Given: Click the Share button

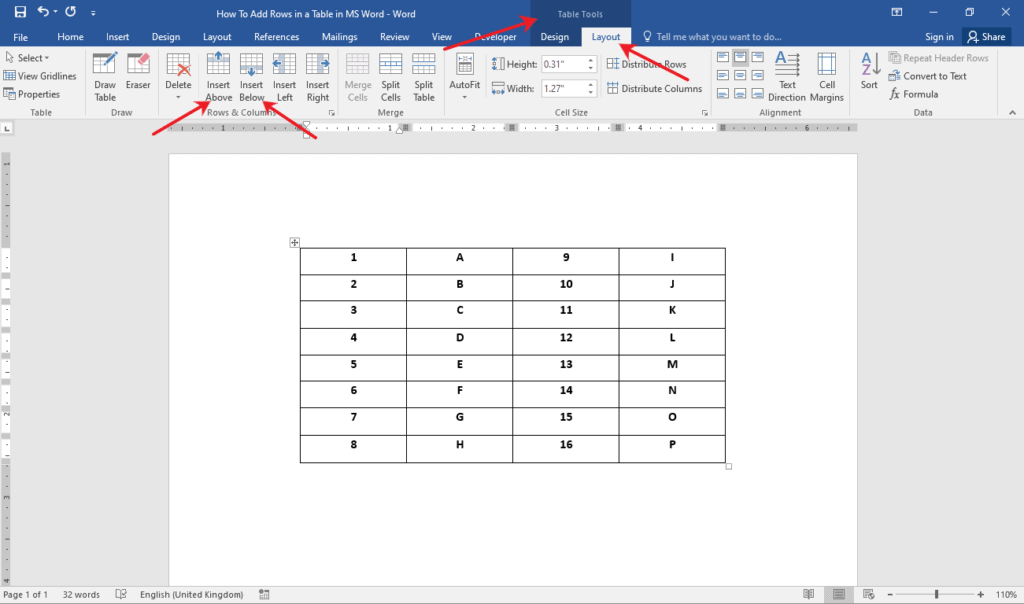Looking at the screenshot, I should pos(986,37).
